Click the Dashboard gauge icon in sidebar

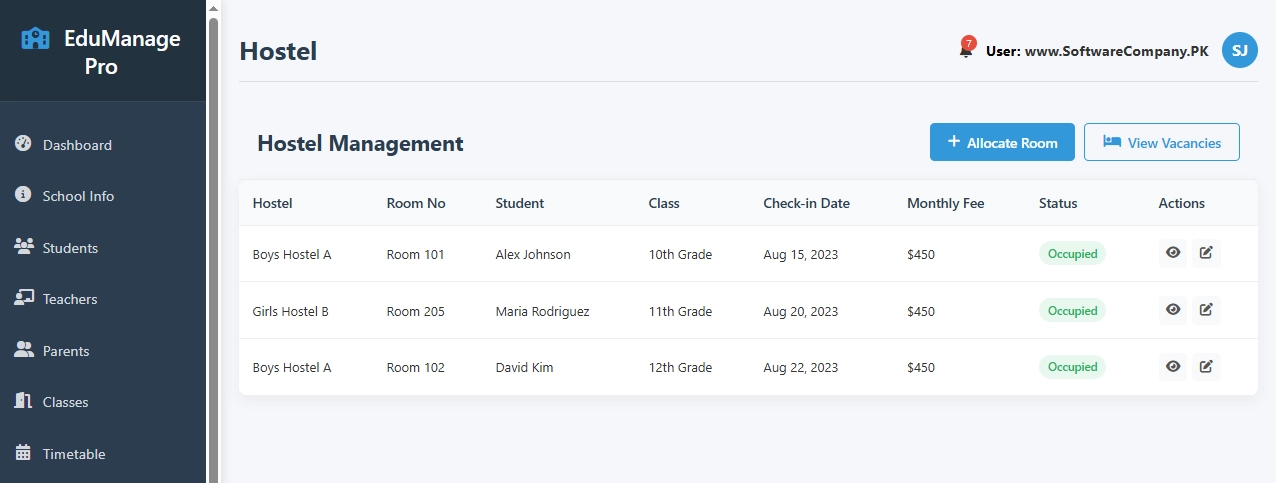(24, 144)
